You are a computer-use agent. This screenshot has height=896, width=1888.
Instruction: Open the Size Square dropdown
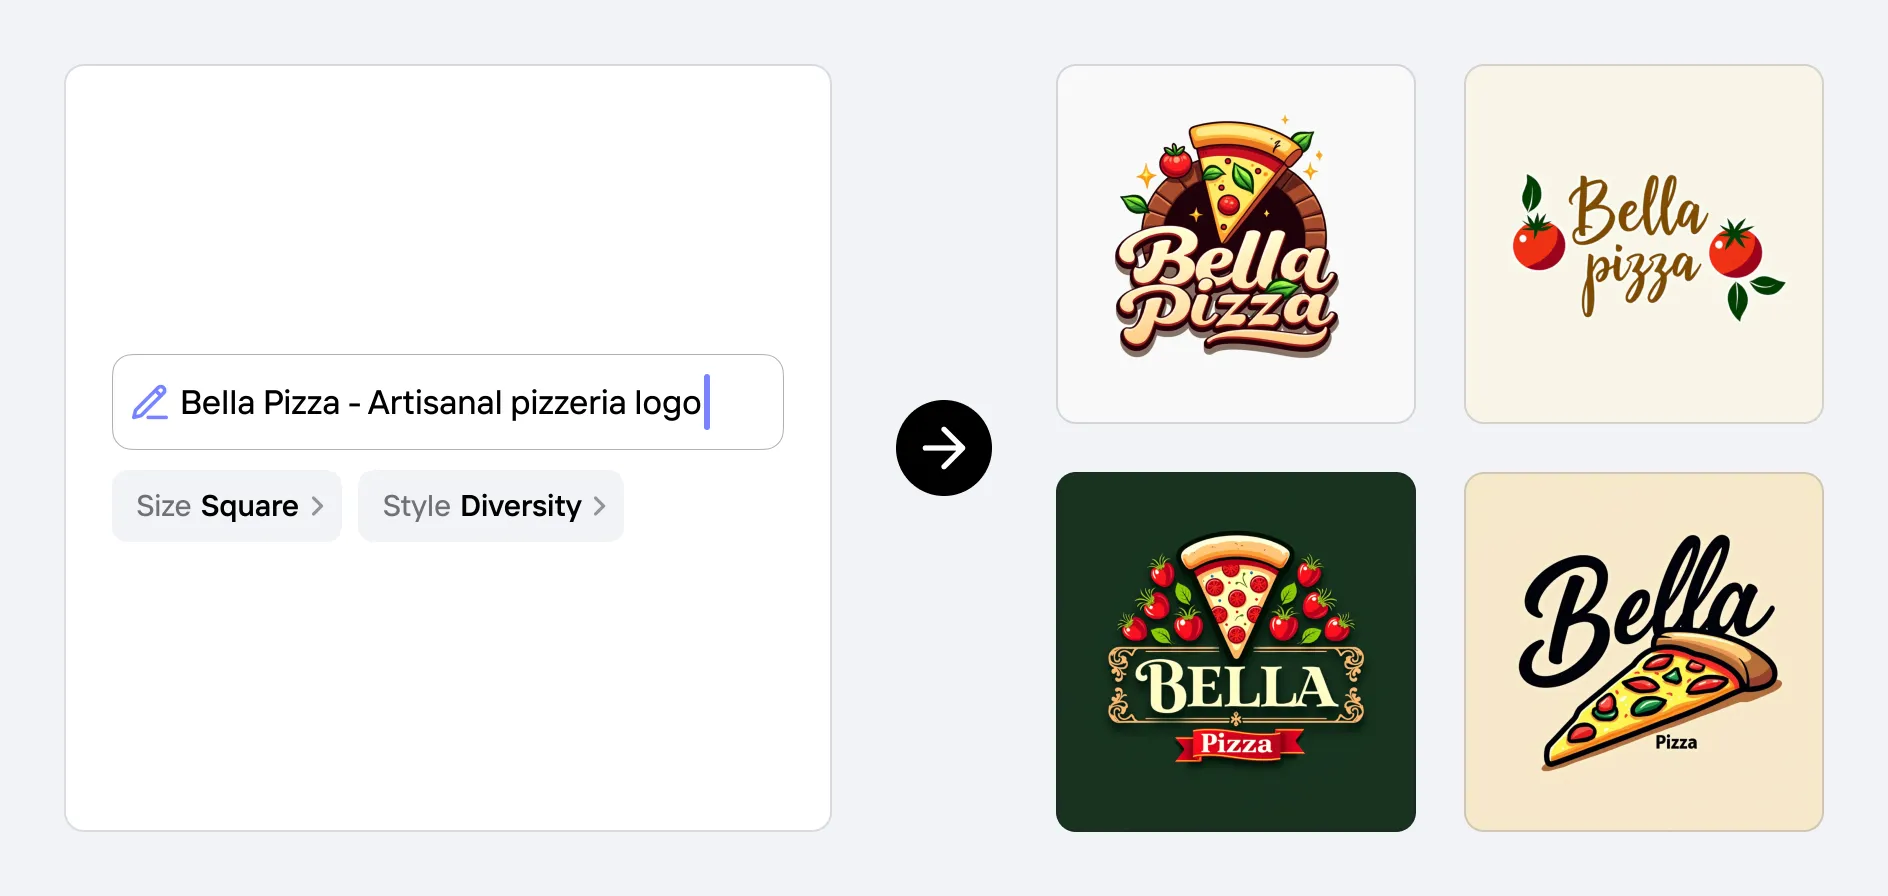coord(227,506)
